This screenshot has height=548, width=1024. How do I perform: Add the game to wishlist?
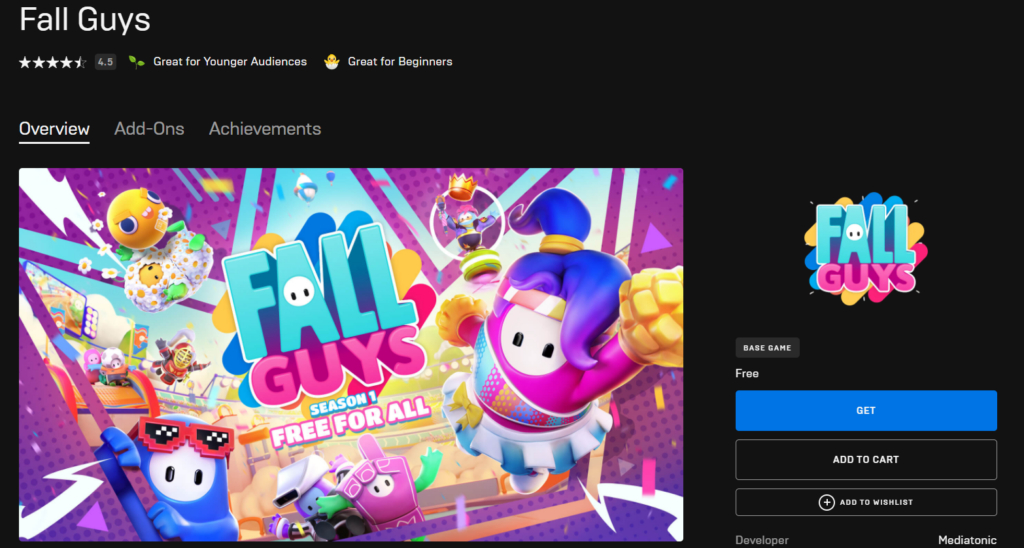(x=866, y=502)
